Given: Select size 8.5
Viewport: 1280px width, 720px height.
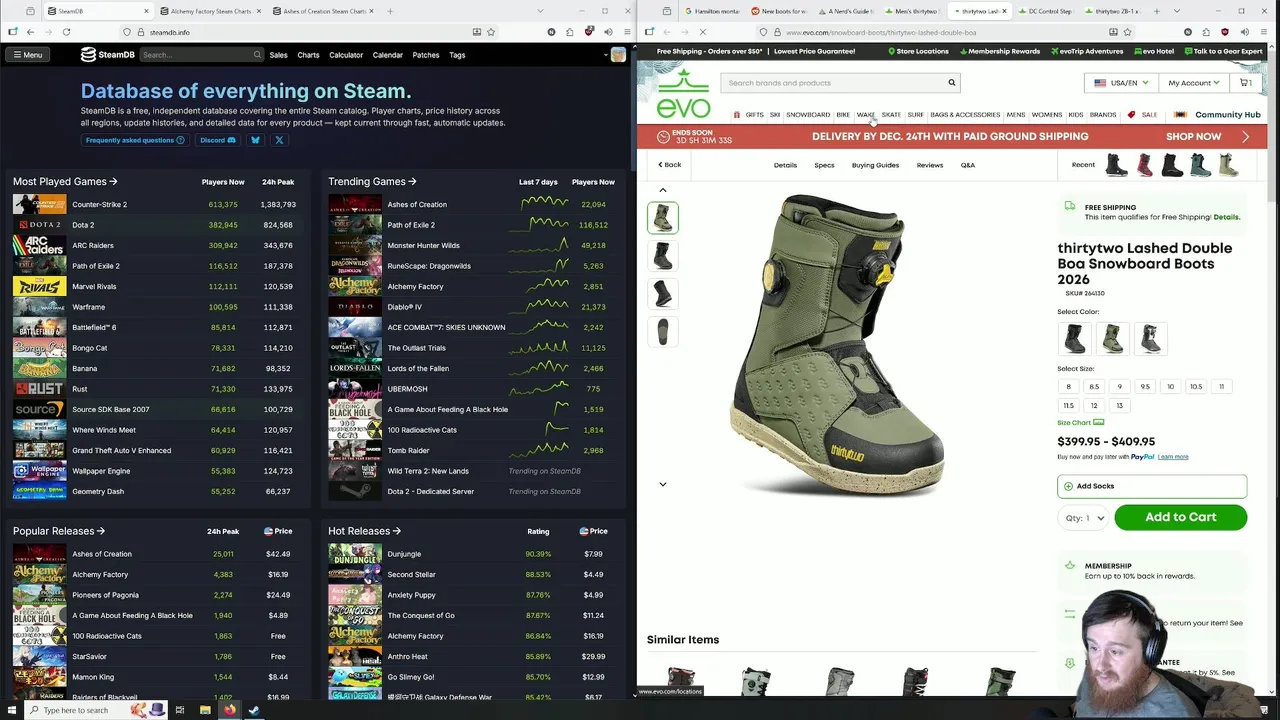Looking at the screenshot, I should click(x=1094, y=386).
